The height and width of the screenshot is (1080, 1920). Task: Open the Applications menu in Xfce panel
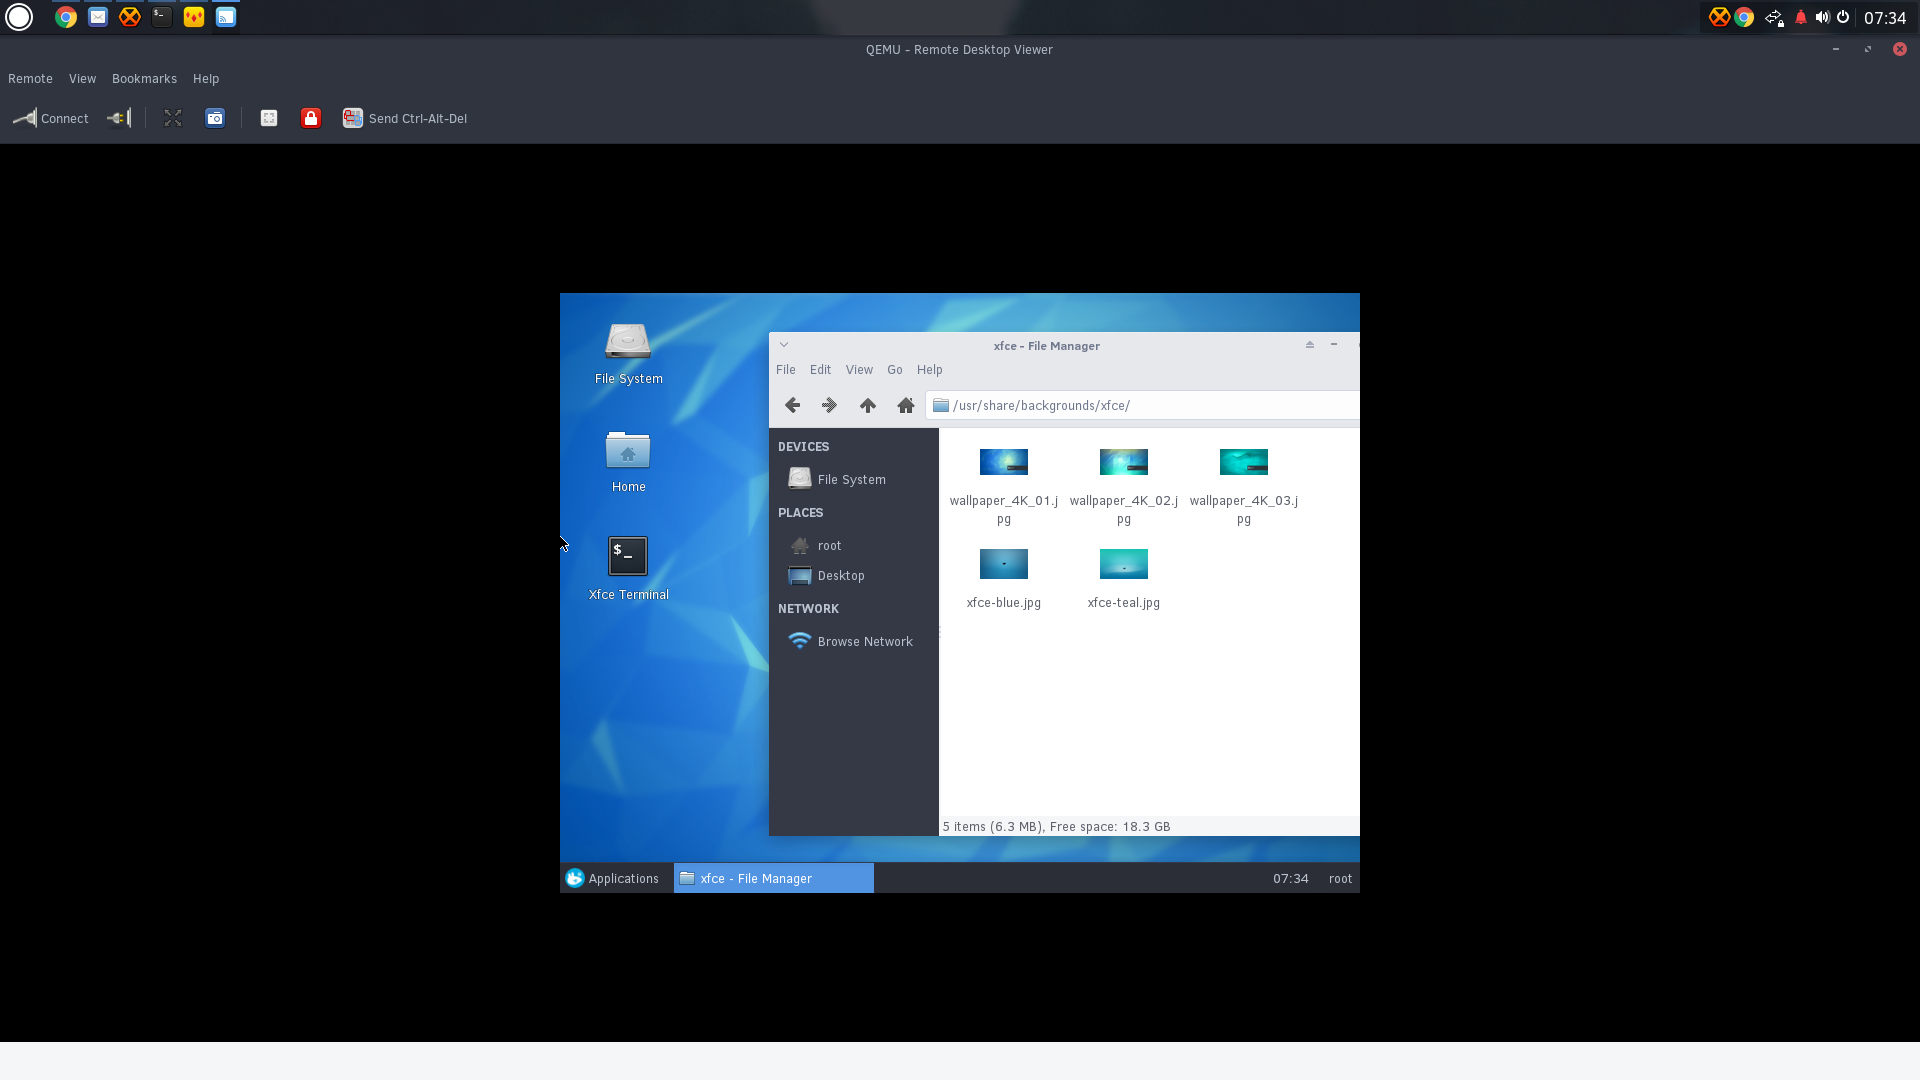pyautogui.click(x=613, y=878)
